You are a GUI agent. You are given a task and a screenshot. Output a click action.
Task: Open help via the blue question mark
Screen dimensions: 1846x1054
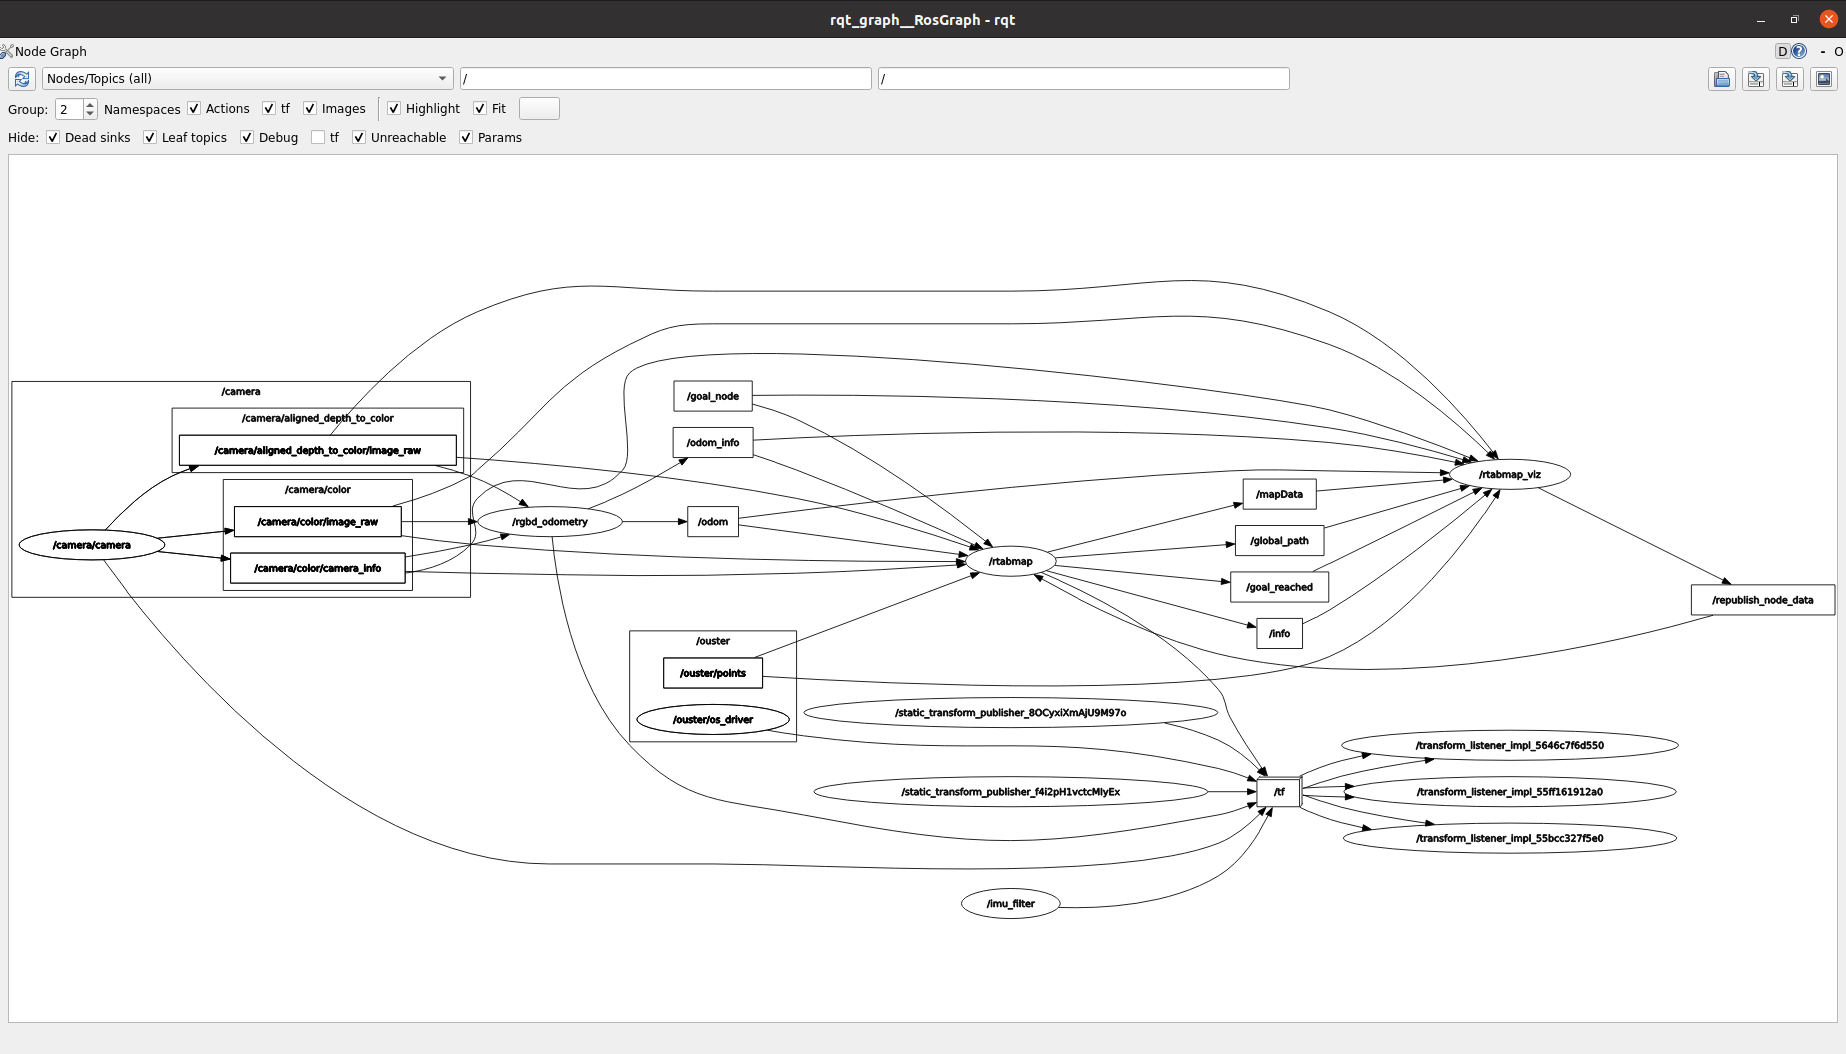(1799, 51)
